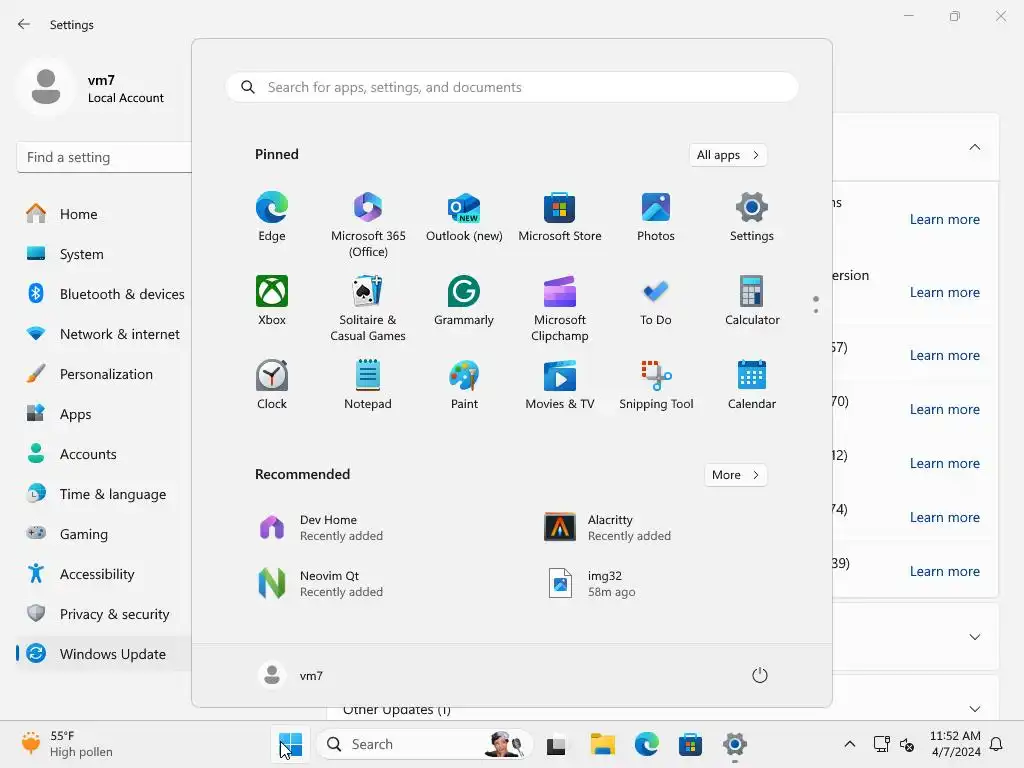Open the To Do app
Image resolution: width=1024 pixels, height=768 pixels.
(656, 300)
